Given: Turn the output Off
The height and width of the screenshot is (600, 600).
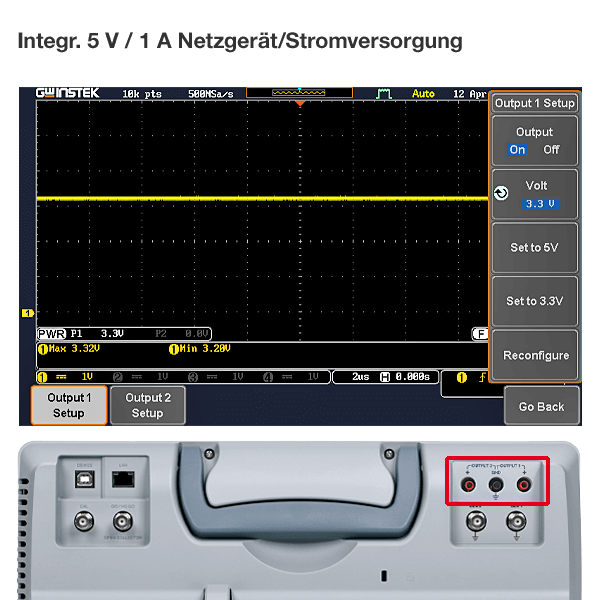Looking at the screenshot, I should click(551, 149).
